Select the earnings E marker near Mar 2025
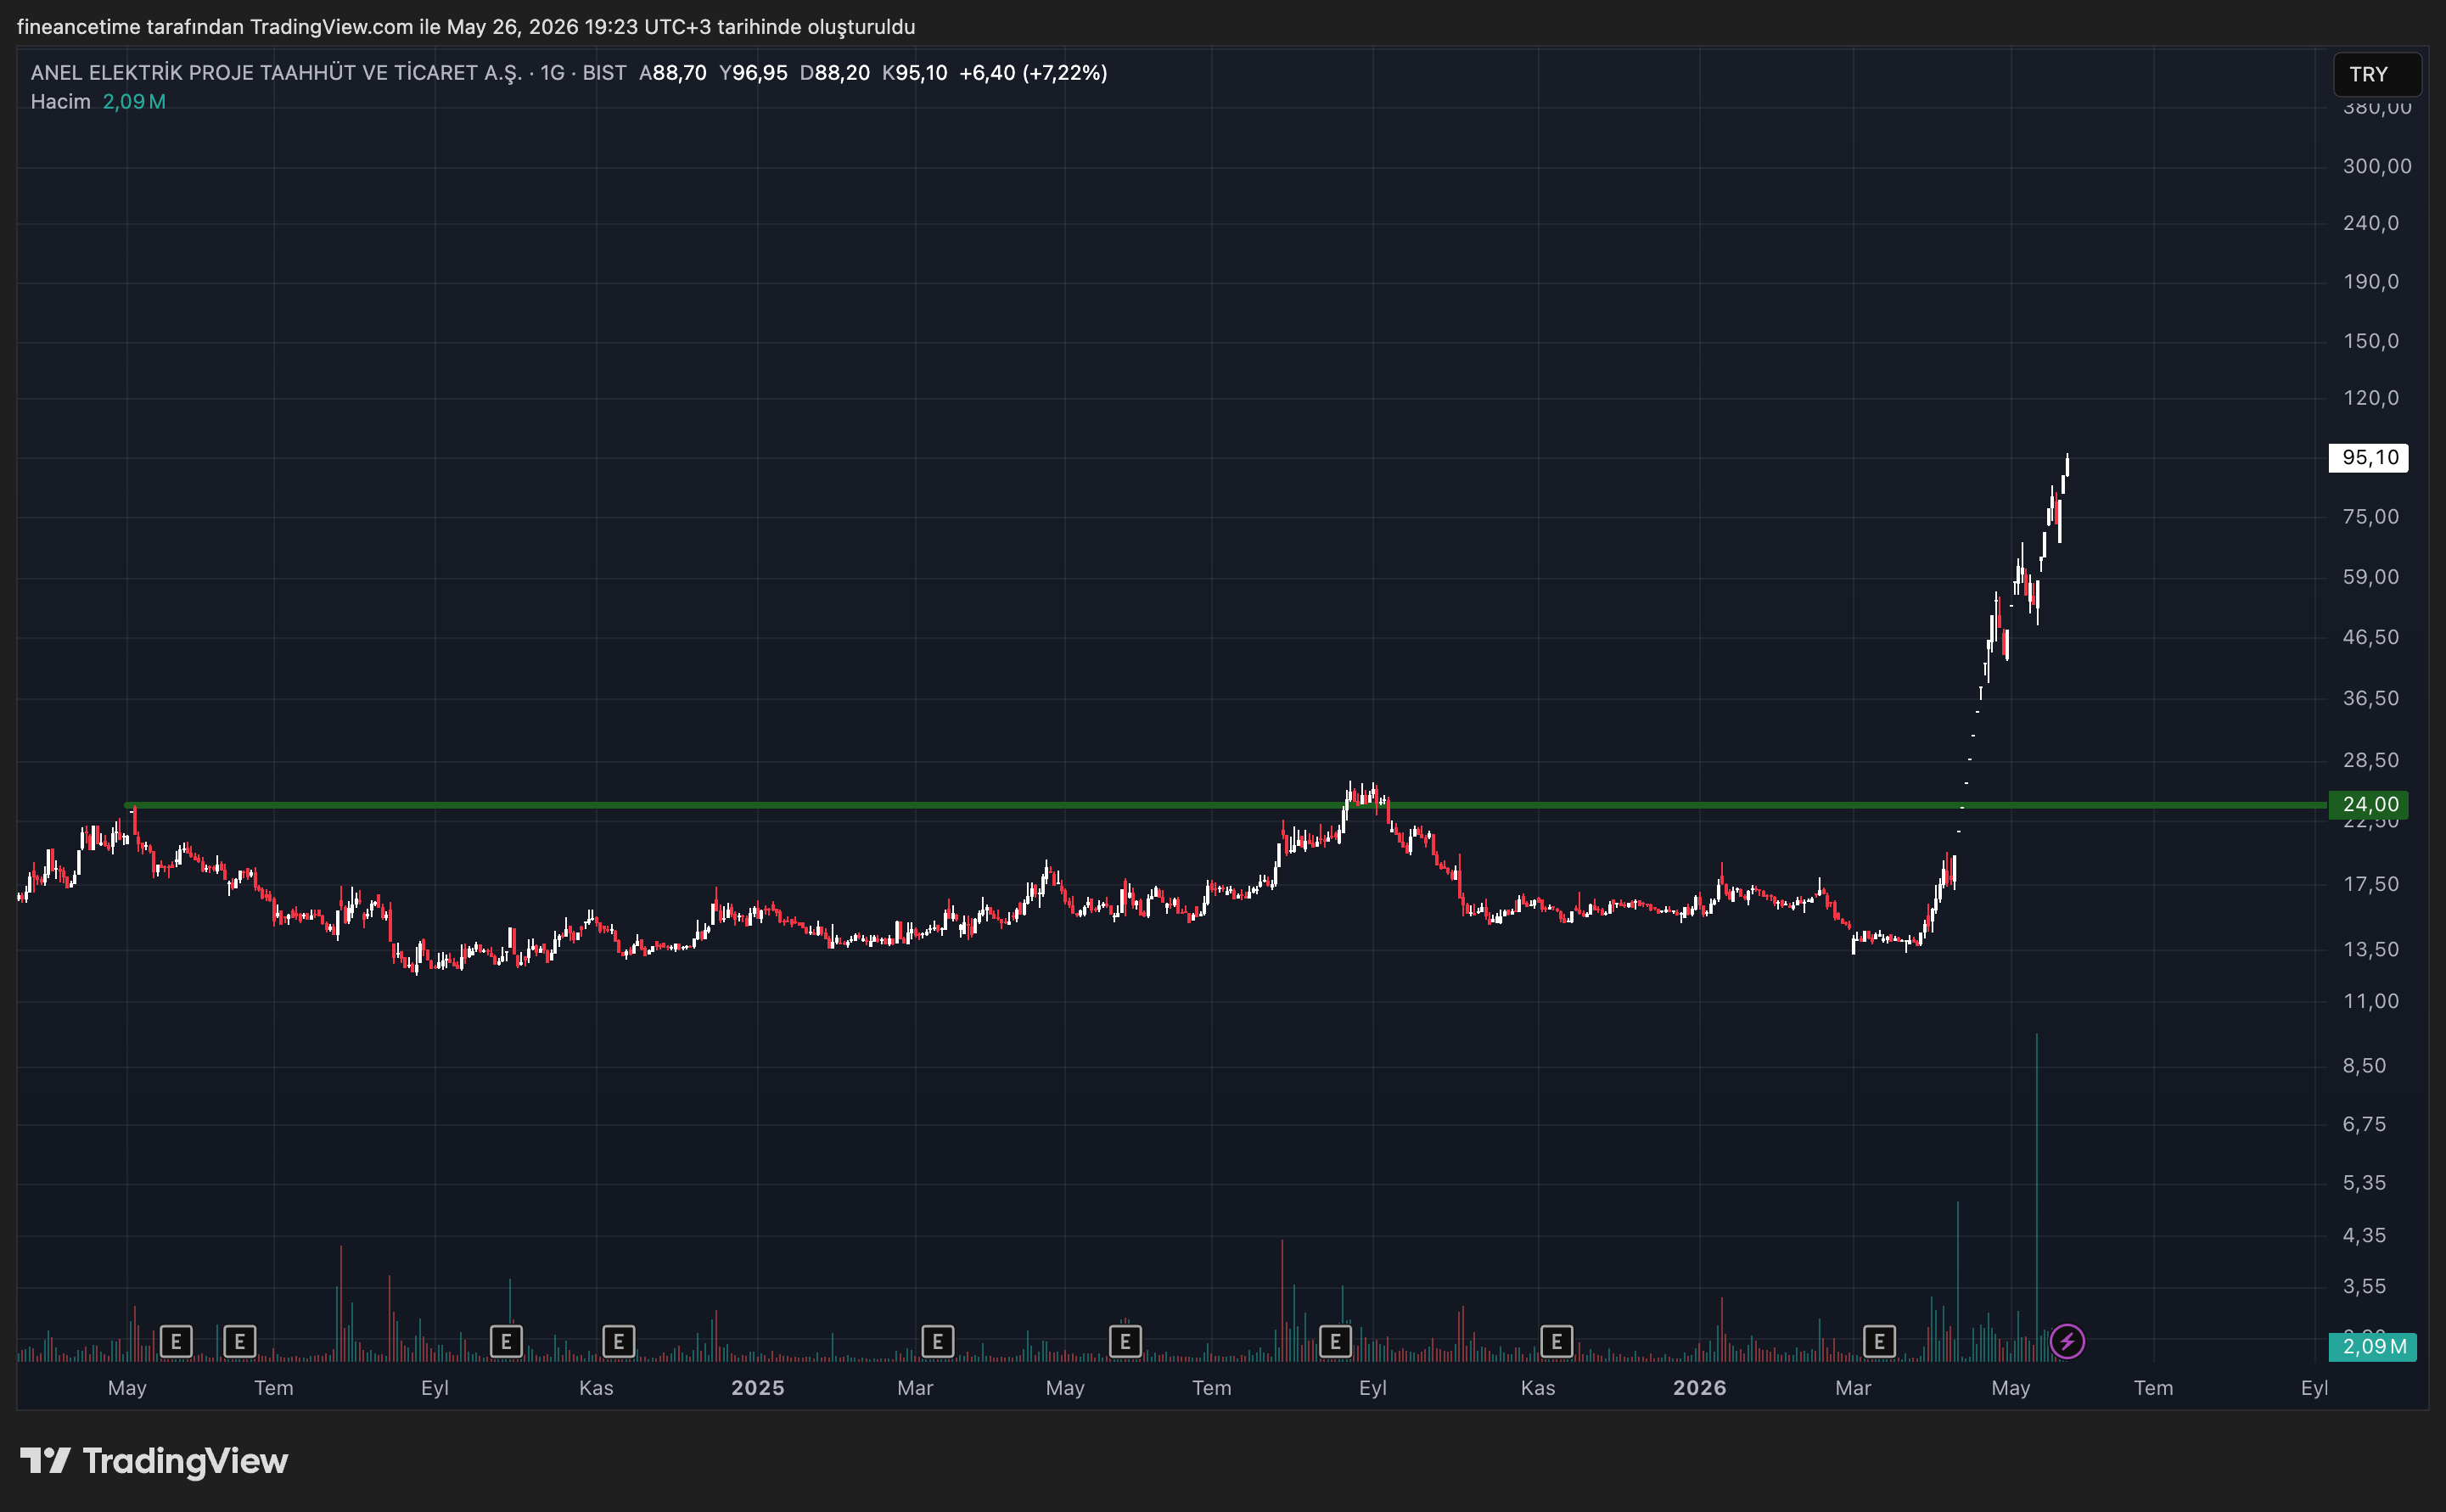Viewport: 2446px width, 1512px height. [x=937, y=1341]
